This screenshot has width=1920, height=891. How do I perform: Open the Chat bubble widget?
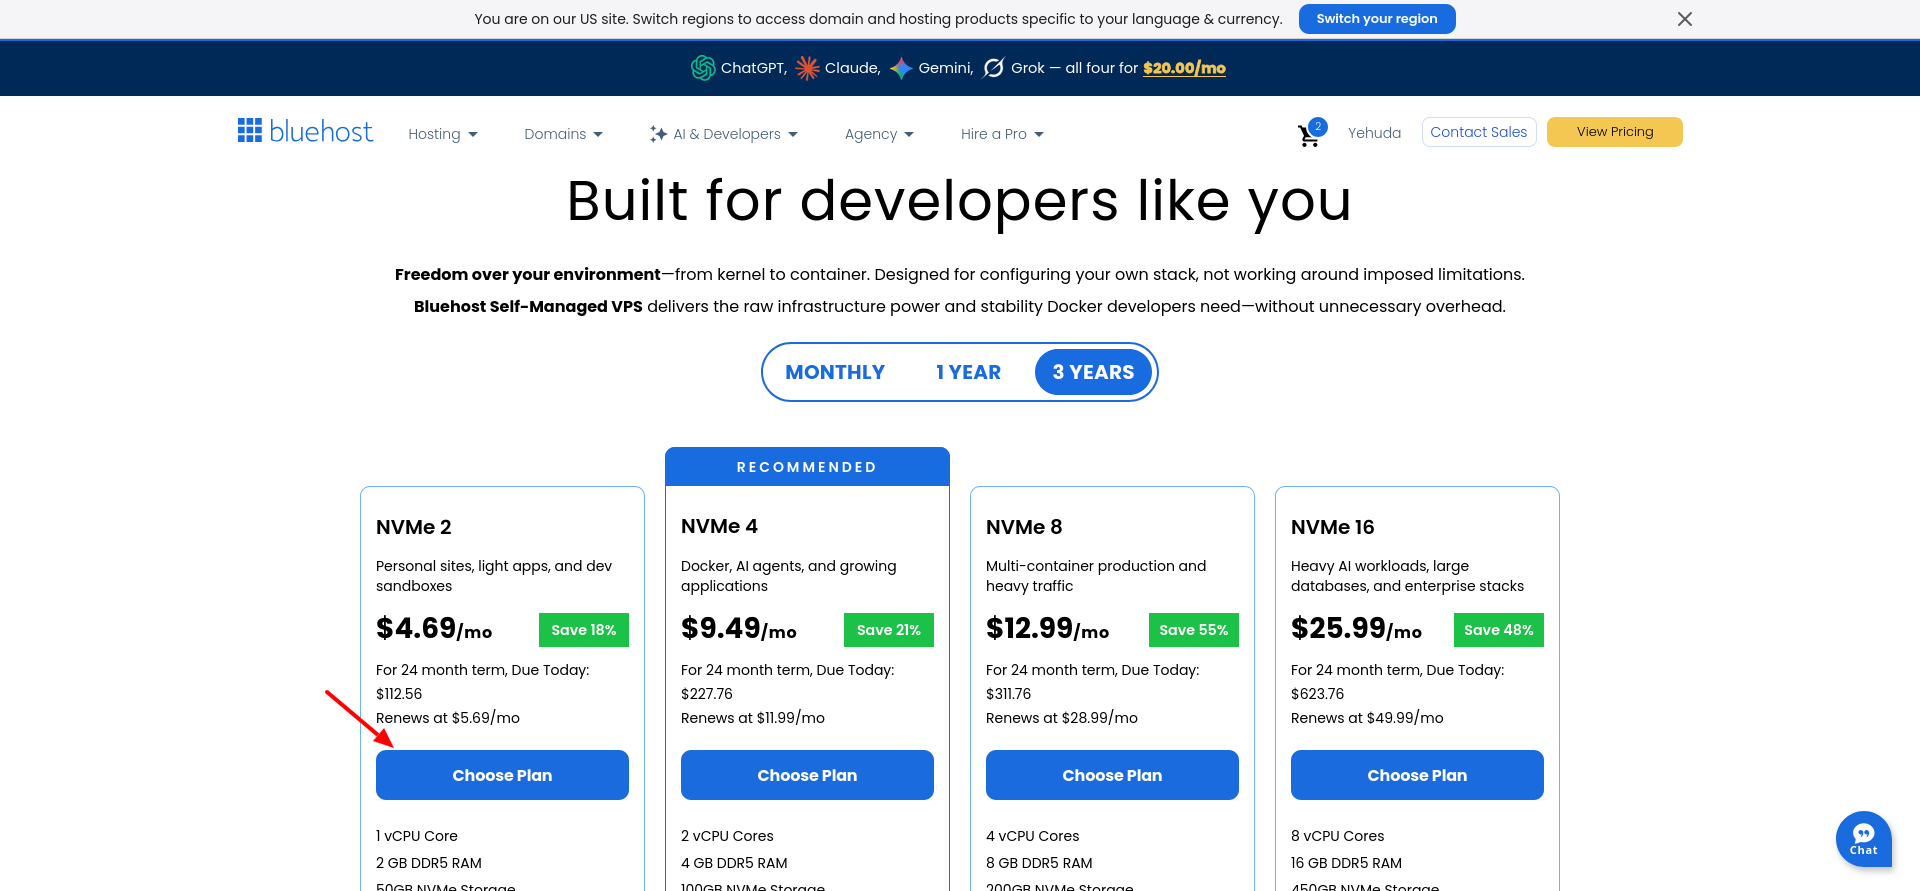(1863, 838)
